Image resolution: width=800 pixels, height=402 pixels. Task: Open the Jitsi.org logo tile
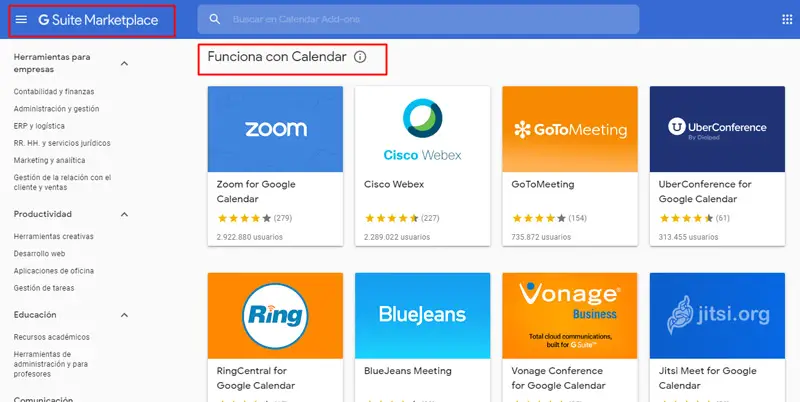pos(717,314)
